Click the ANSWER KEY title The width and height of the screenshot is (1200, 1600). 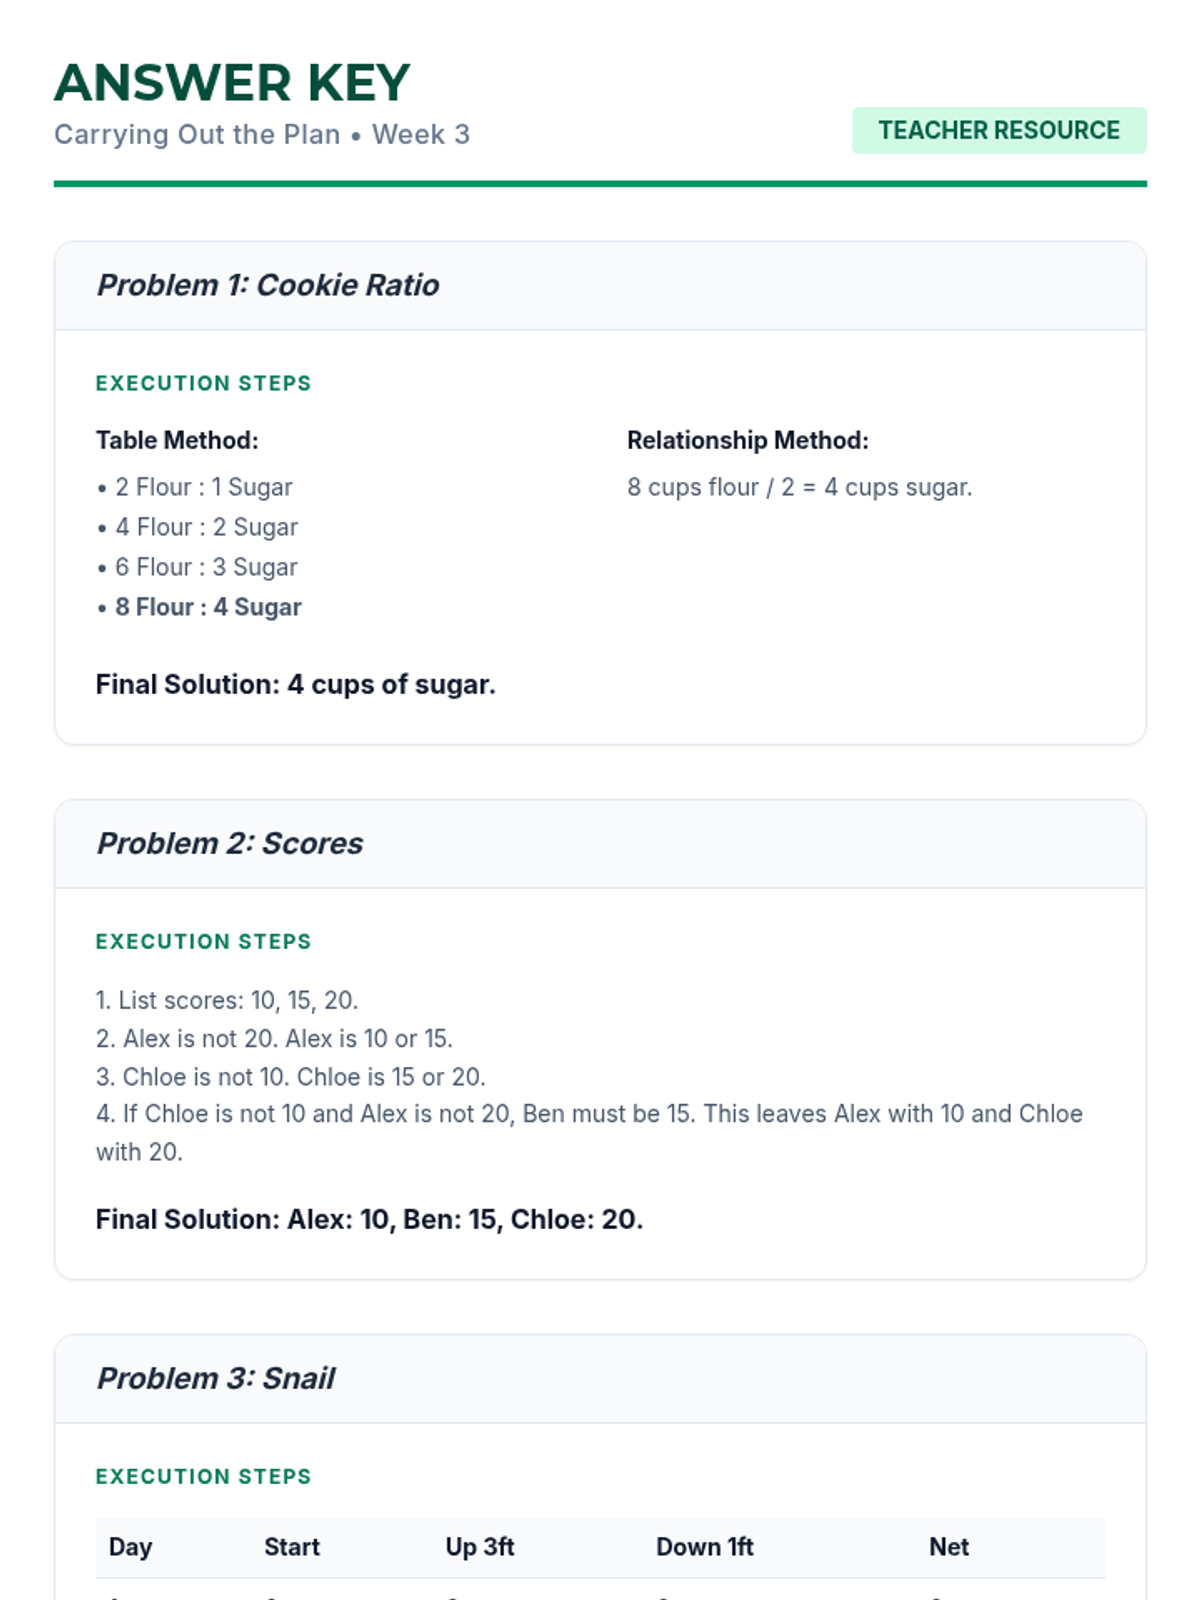pos(232,83)
